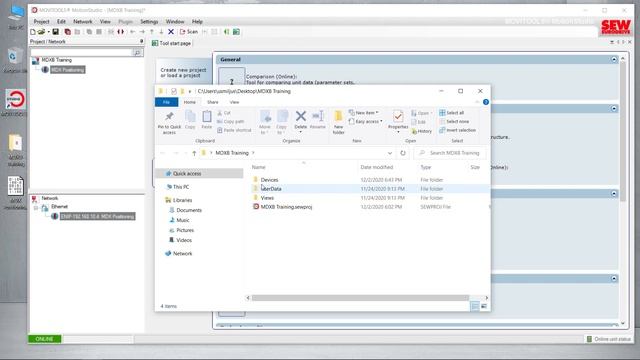Click red double-arrow compare icon in toolbar
The width and height of the screenshot is (640, 360).
(x=120, y=32)
